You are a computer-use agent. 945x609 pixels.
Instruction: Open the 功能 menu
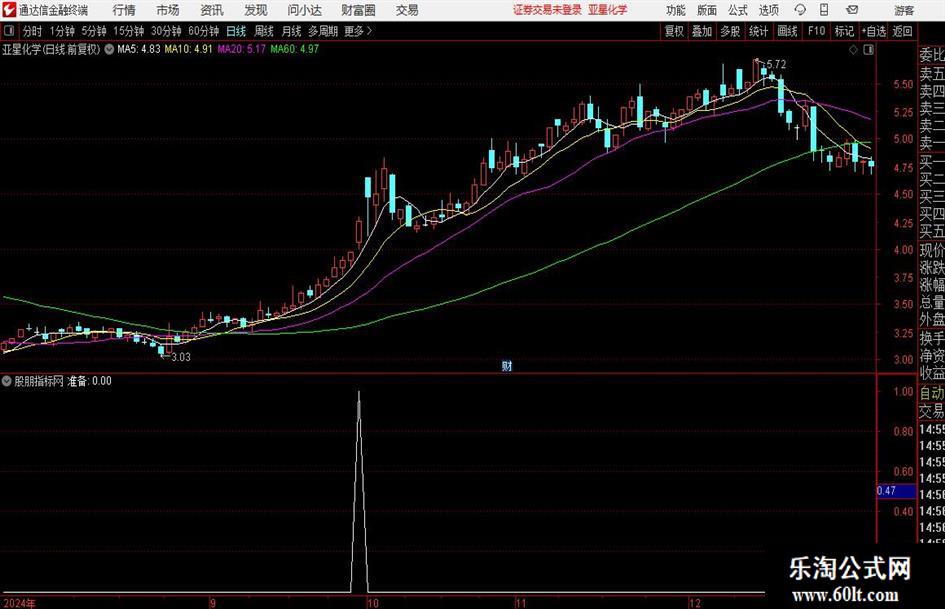click(x=676, y=10)
